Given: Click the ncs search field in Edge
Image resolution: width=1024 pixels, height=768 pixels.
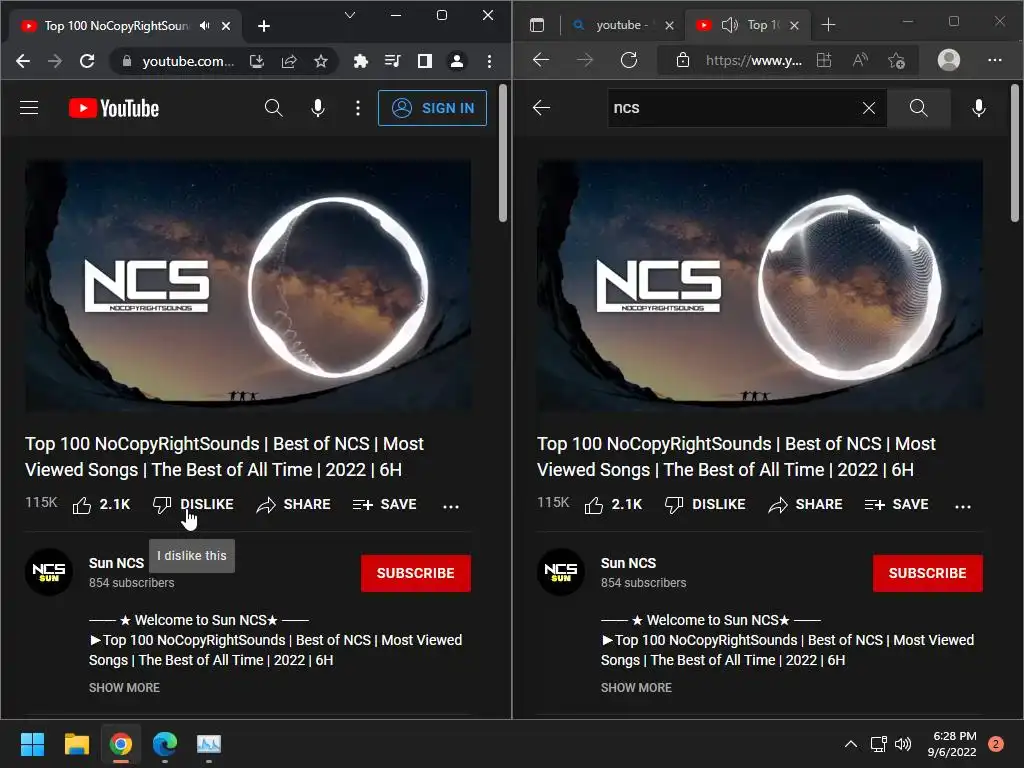Looking at the screenshot, I should coord(732,108).
